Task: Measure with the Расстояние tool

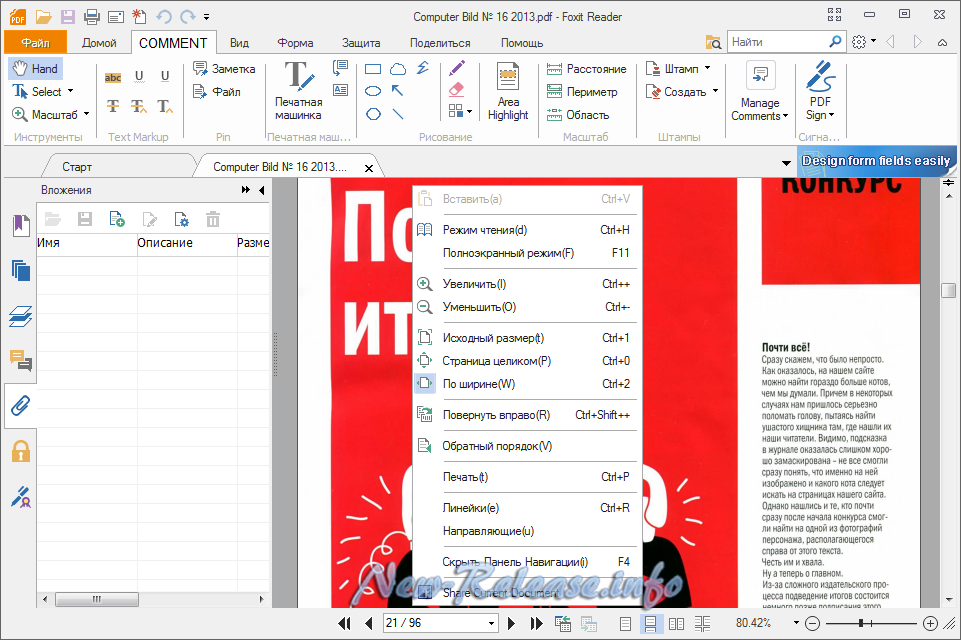Action: coord(587,69)
